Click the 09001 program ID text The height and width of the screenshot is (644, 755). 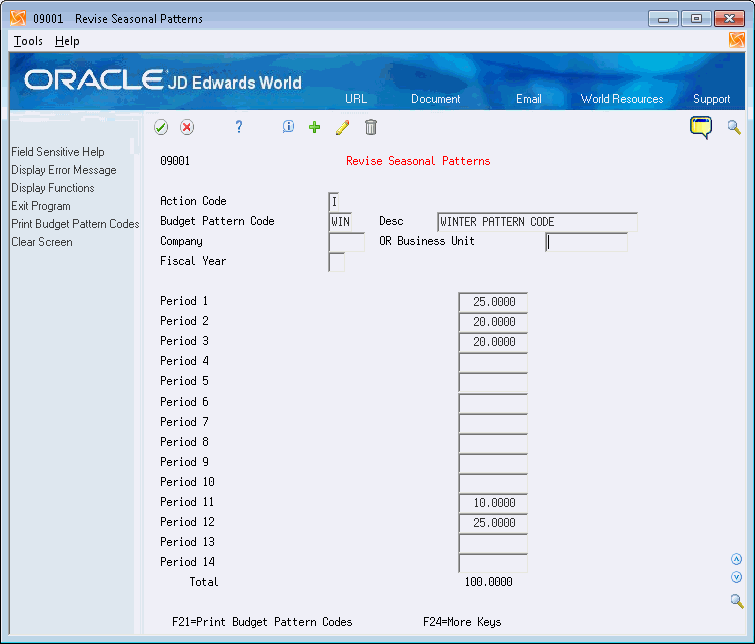point(175,161)
